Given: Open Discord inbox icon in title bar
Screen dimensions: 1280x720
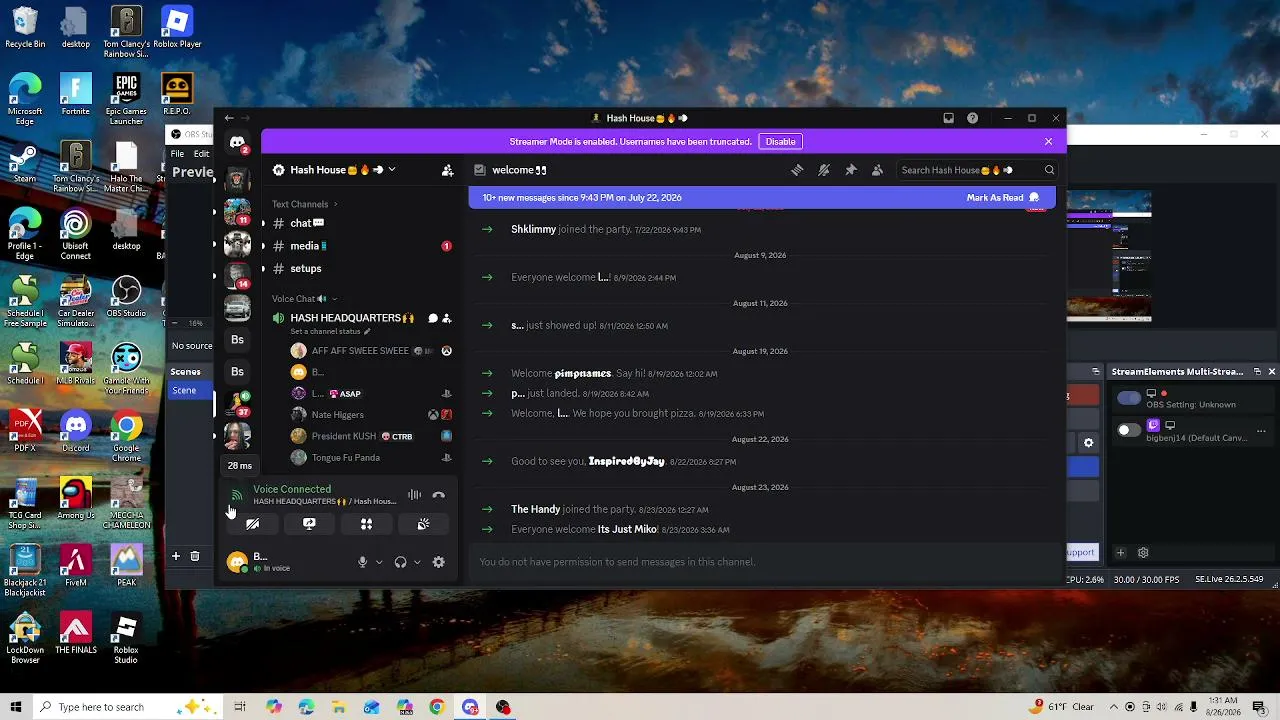Looking at the screenshot, I should (948, 118).
